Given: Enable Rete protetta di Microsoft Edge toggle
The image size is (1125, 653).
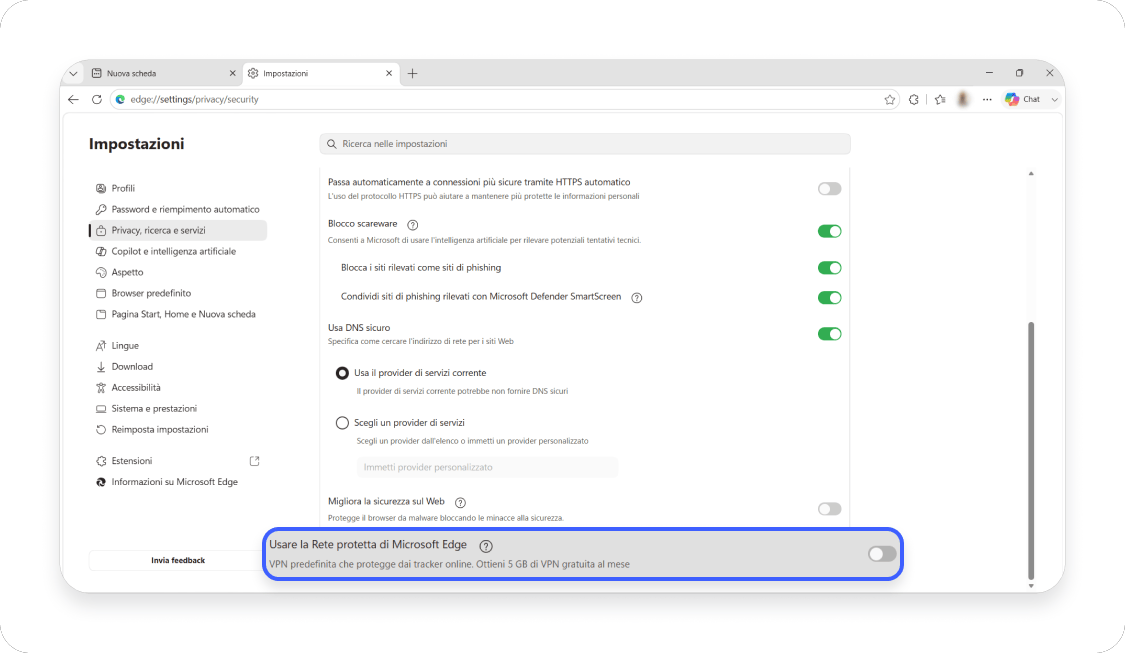Looking at the screenshot, I should pyautogui.click(x=882, y=553).
